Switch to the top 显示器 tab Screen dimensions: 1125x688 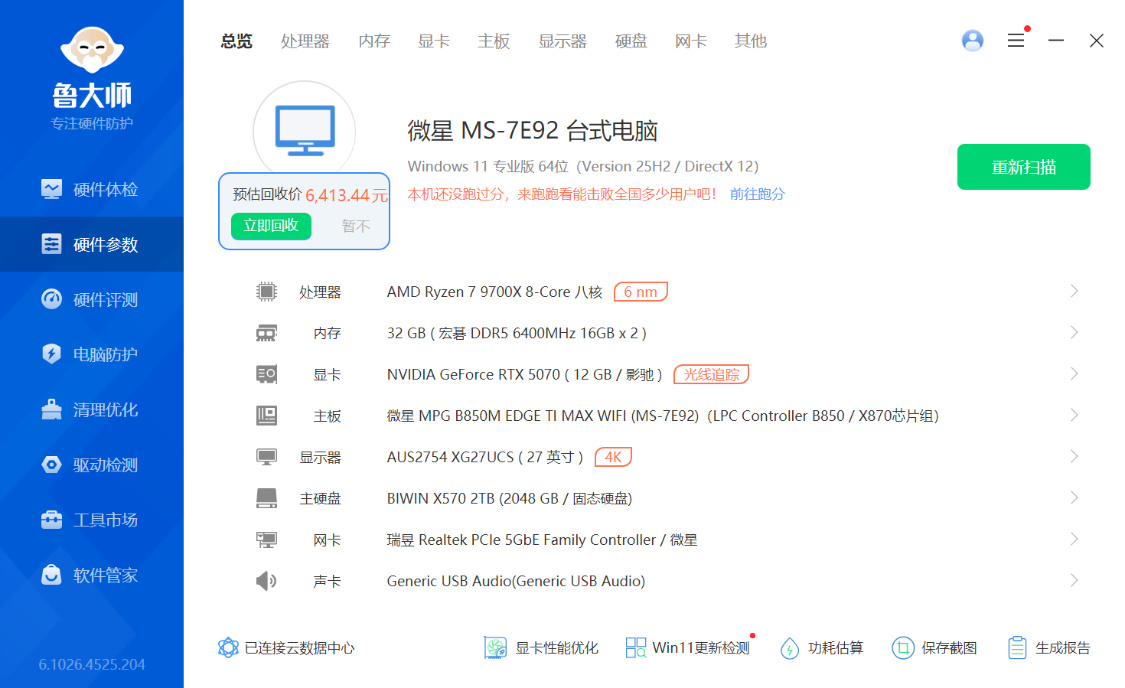(x=562, y=41)
